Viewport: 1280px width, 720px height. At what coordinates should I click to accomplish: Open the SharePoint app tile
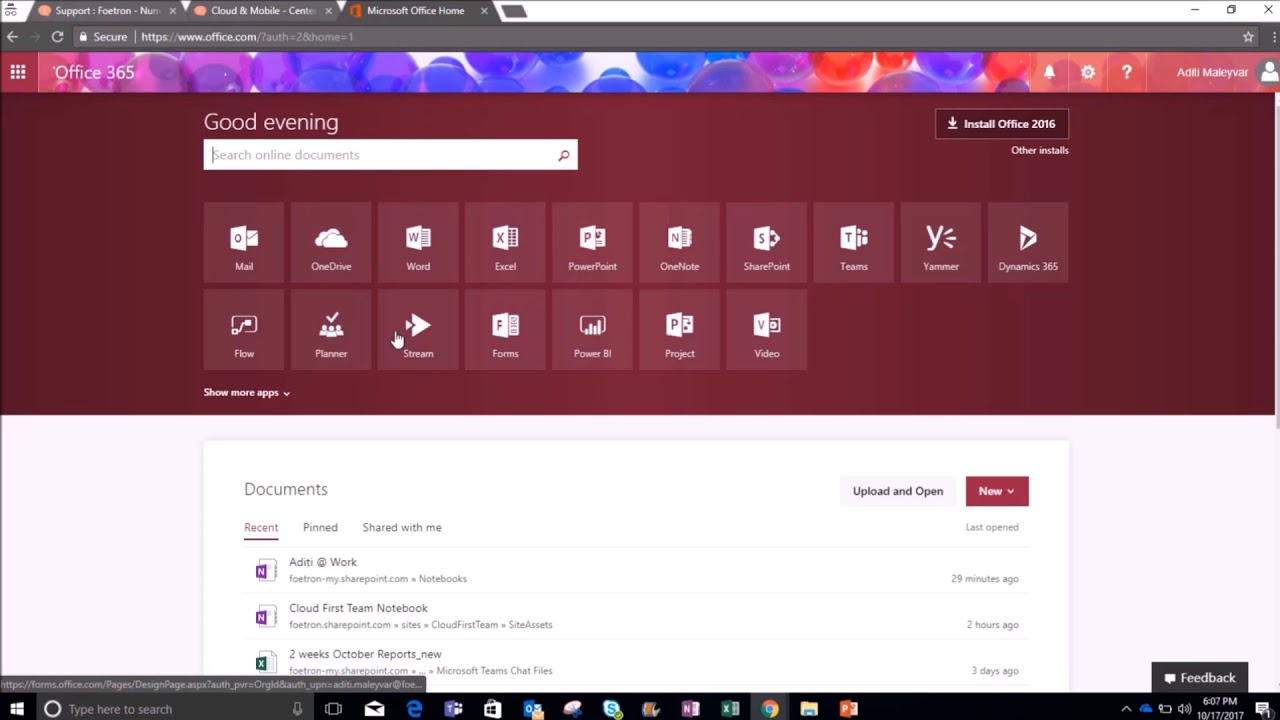[x=766, y=243]
